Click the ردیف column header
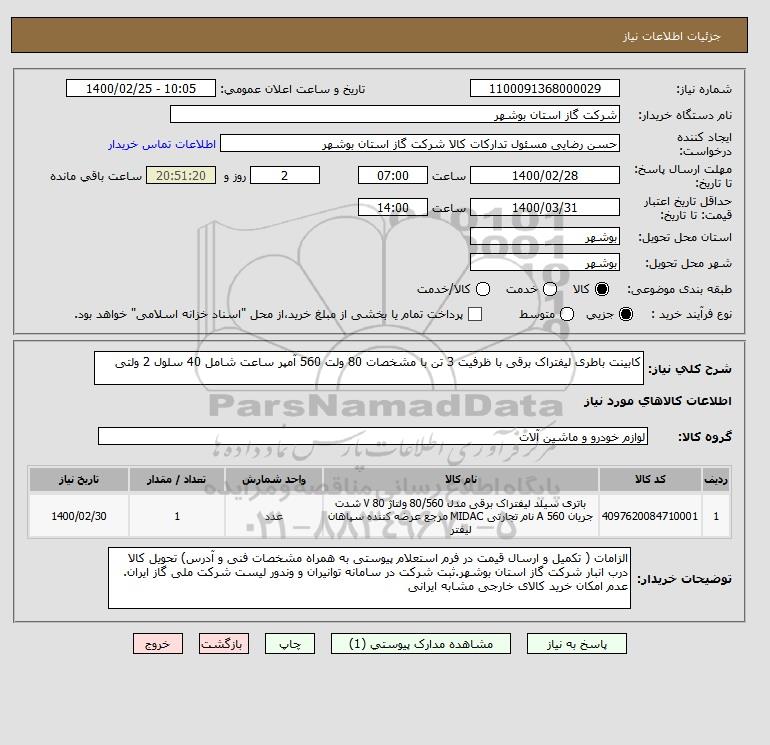The image size is (770, 745). pos(715,479)
